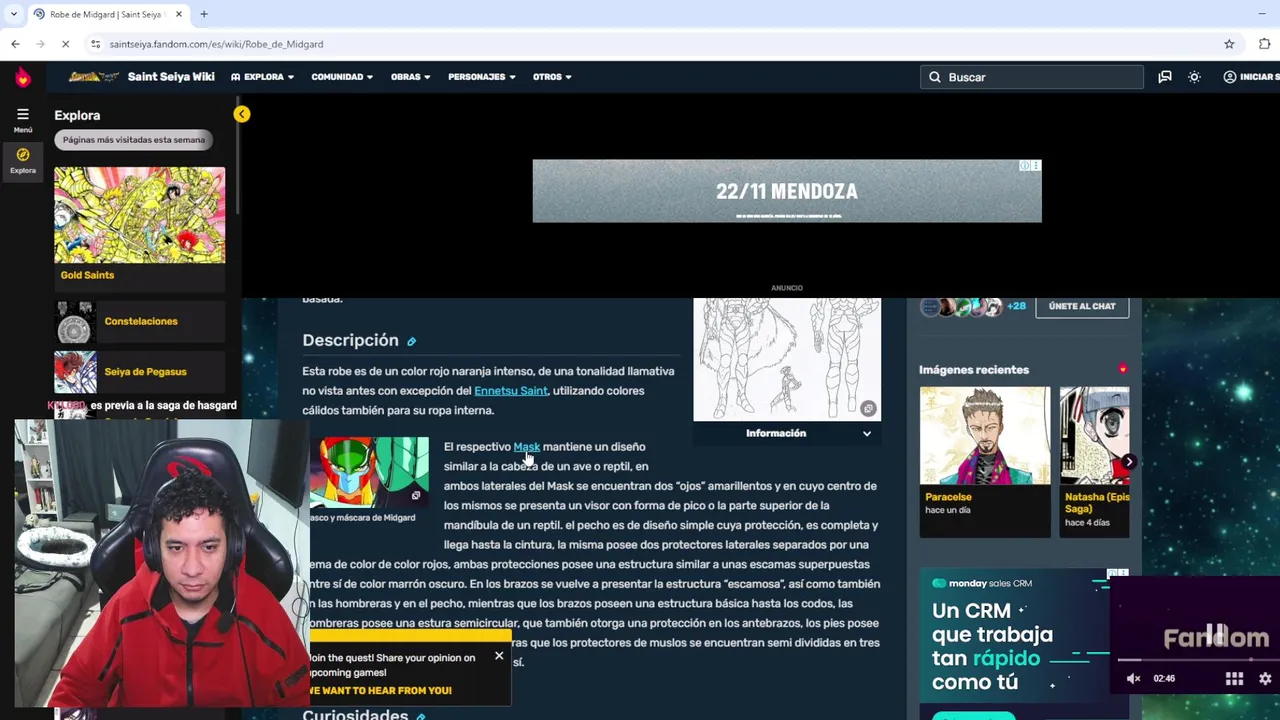The height and width of the screenshot is (720, 1280).
Task: Click the user account avatar icon
Action: point(1229,77)
